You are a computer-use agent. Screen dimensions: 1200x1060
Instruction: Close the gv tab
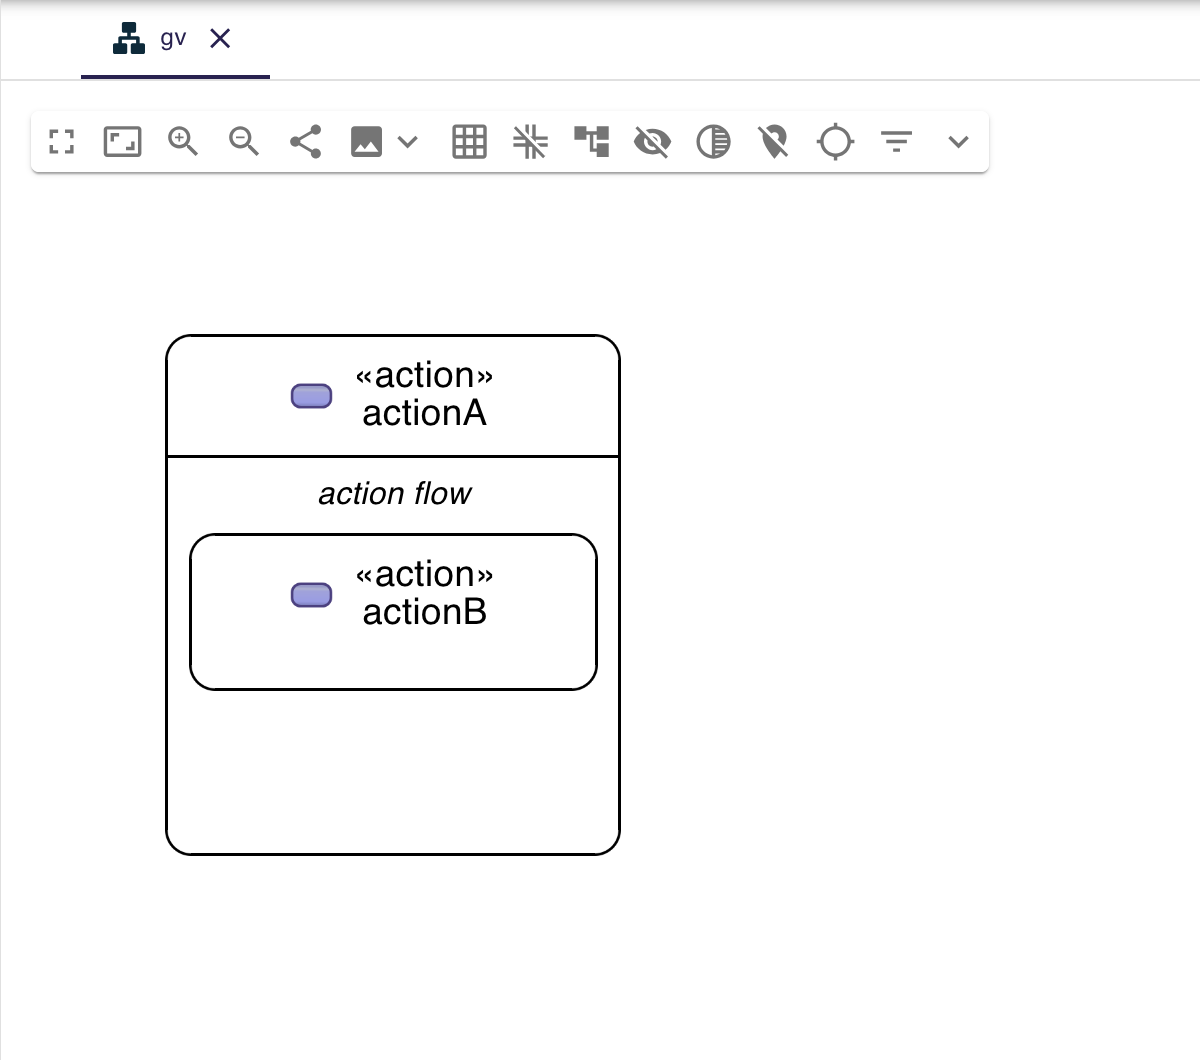220,39
